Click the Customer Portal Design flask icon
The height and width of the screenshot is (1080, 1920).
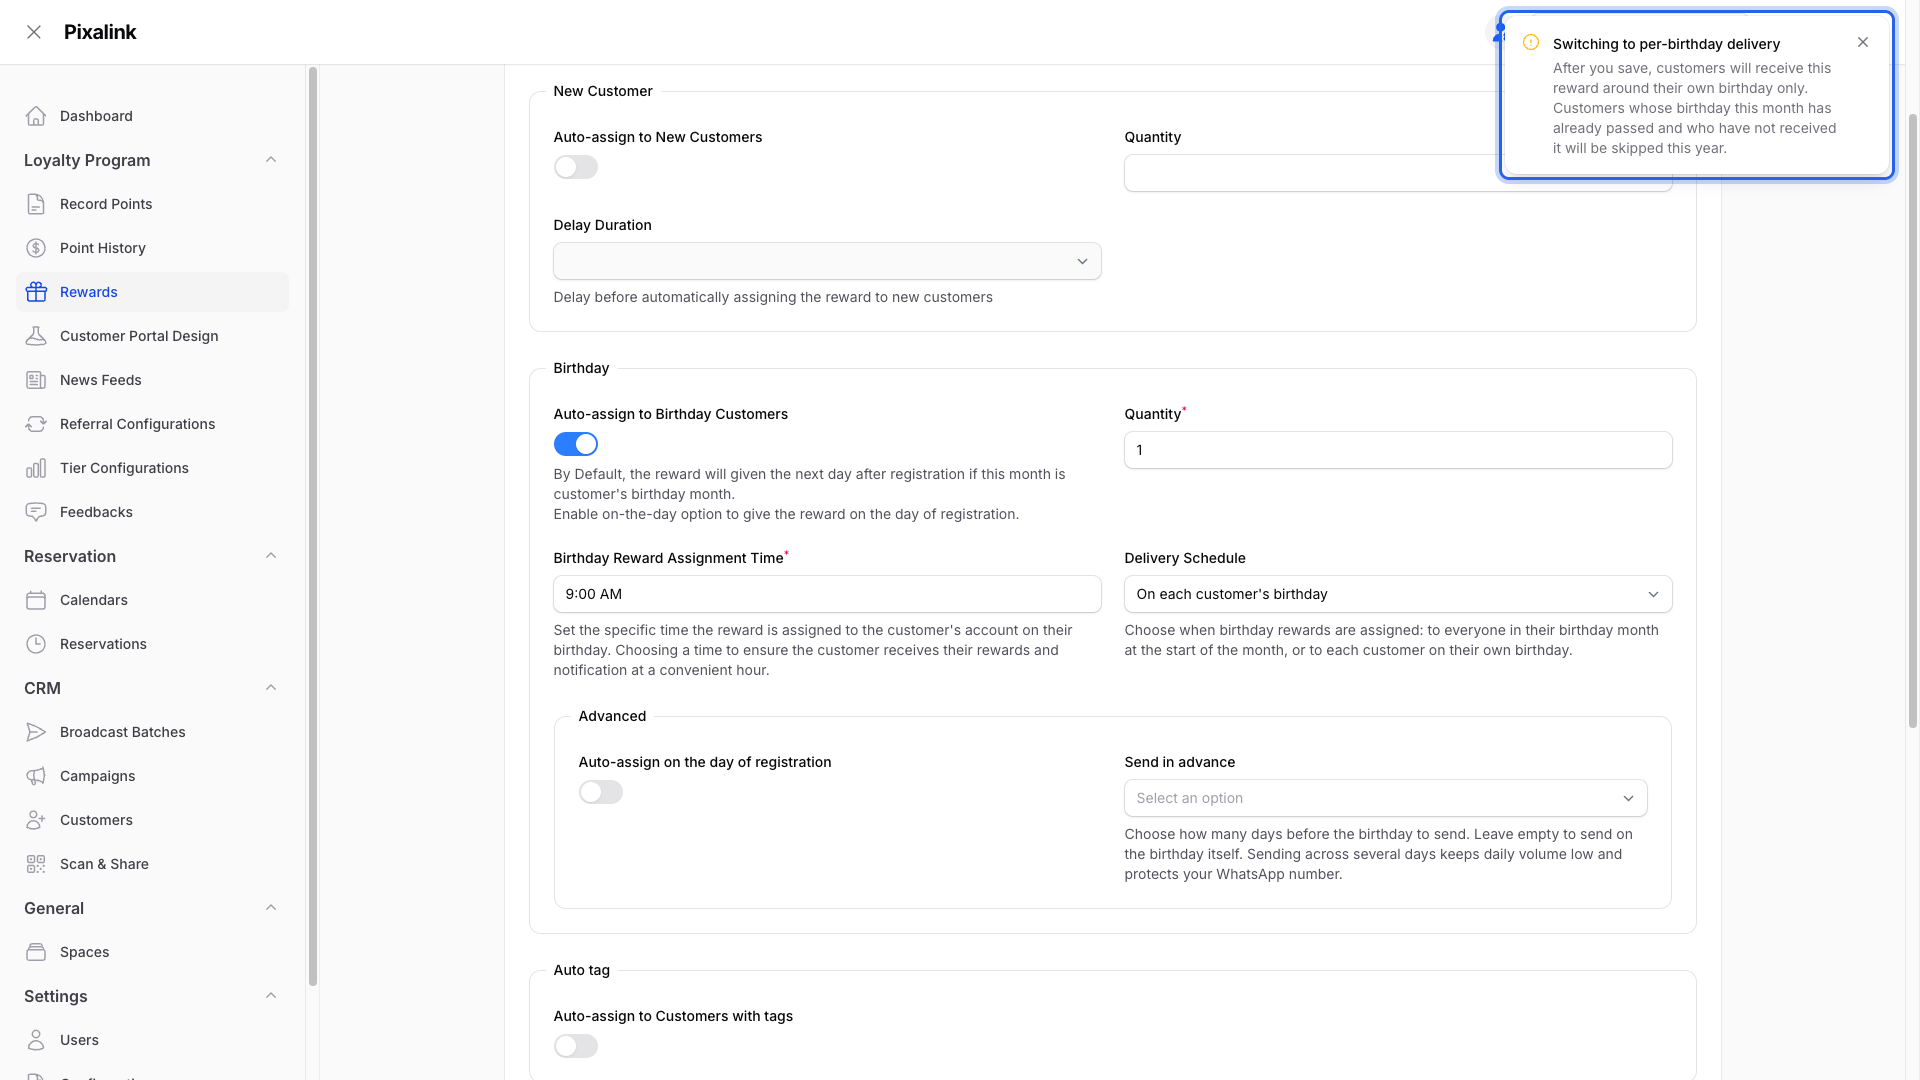point(36,336)
